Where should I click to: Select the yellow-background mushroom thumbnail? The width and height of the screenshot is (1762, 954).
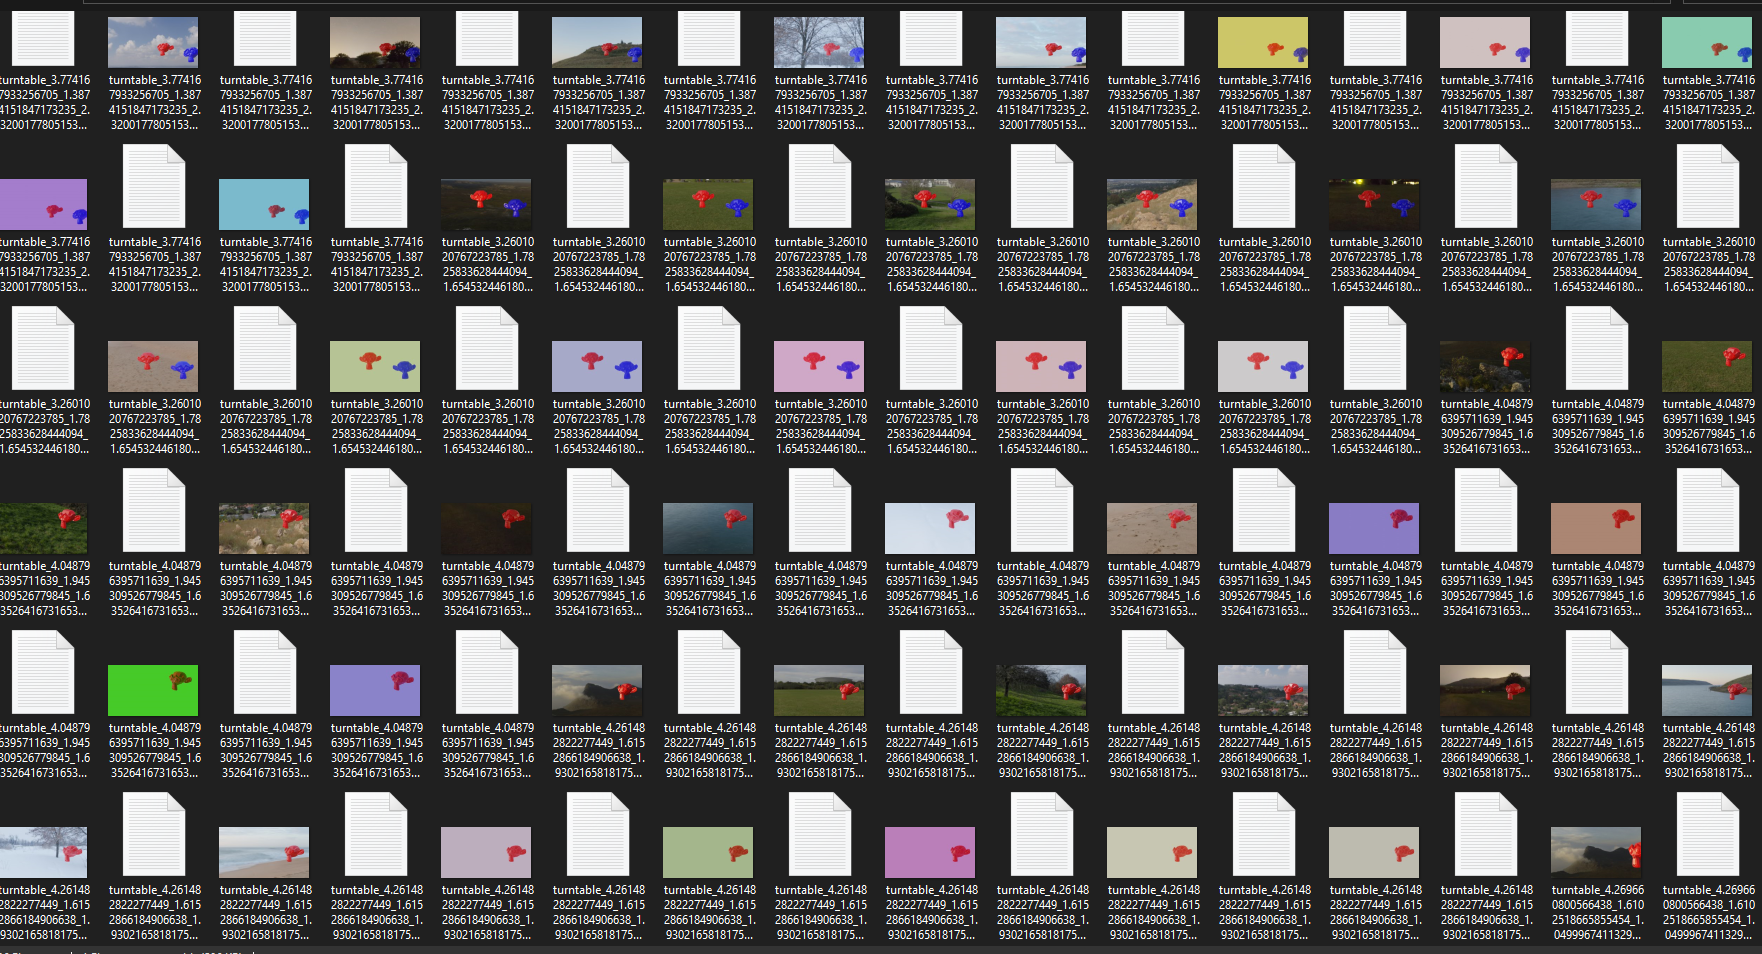click(1264, 44)
